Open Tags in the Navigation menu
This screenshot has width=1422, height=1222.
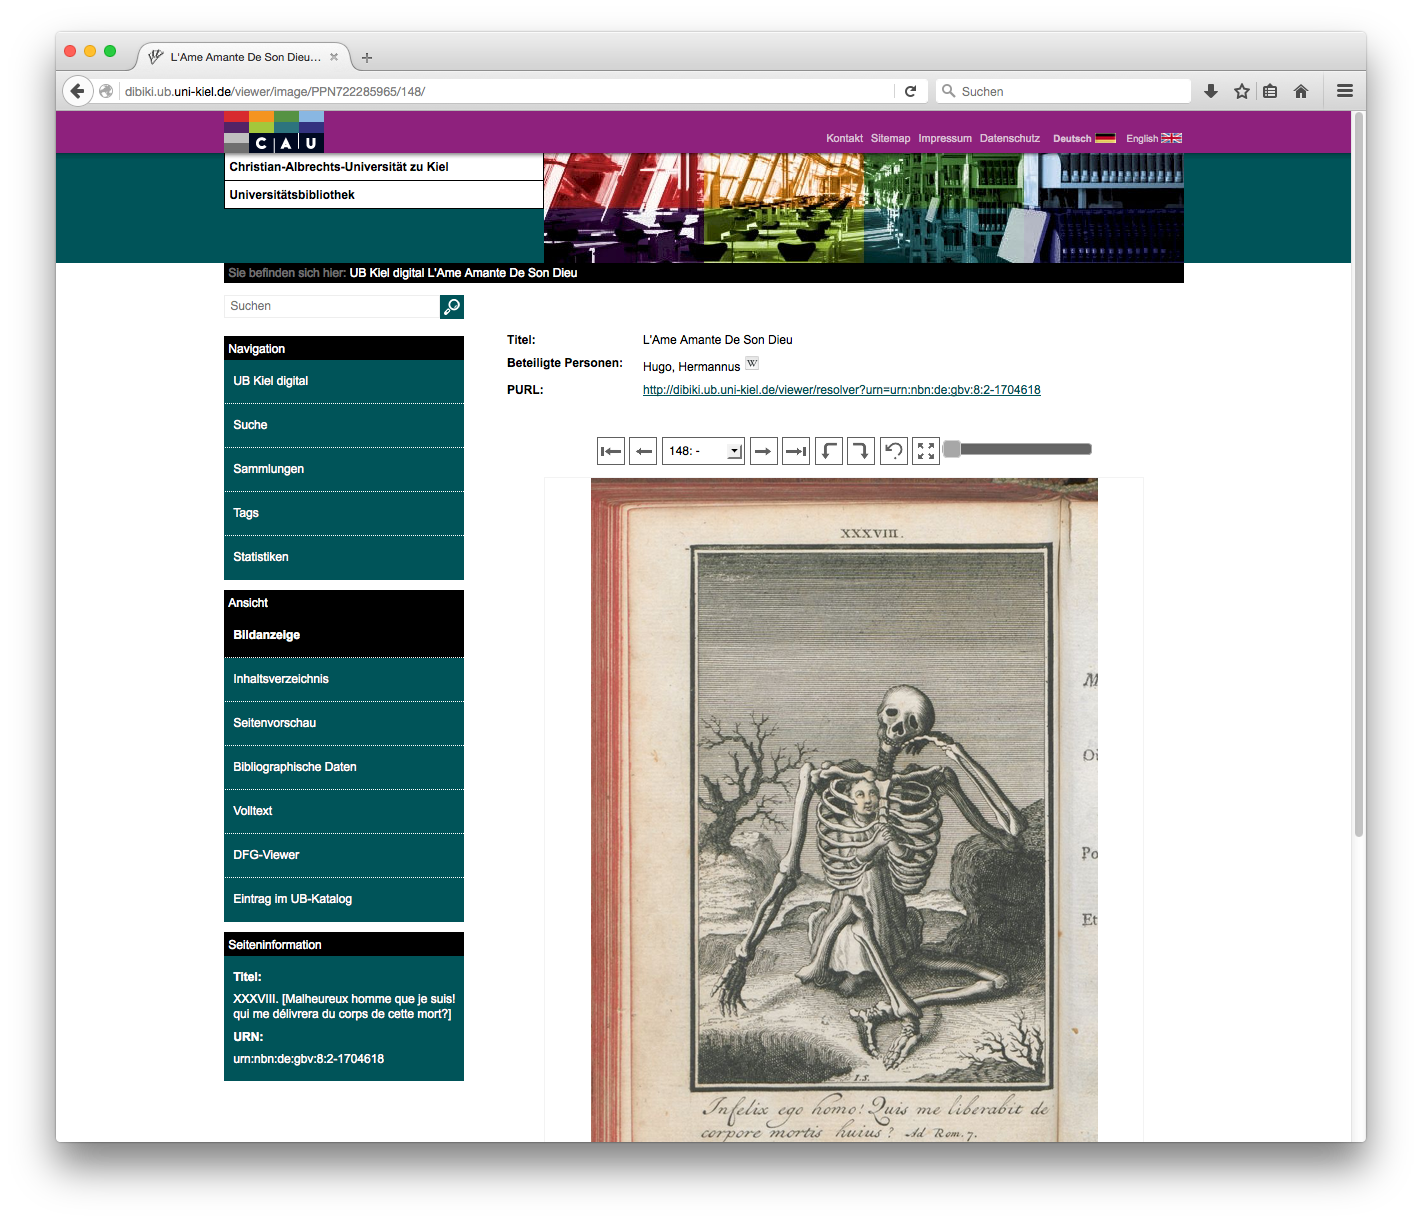tap(344, 513)
